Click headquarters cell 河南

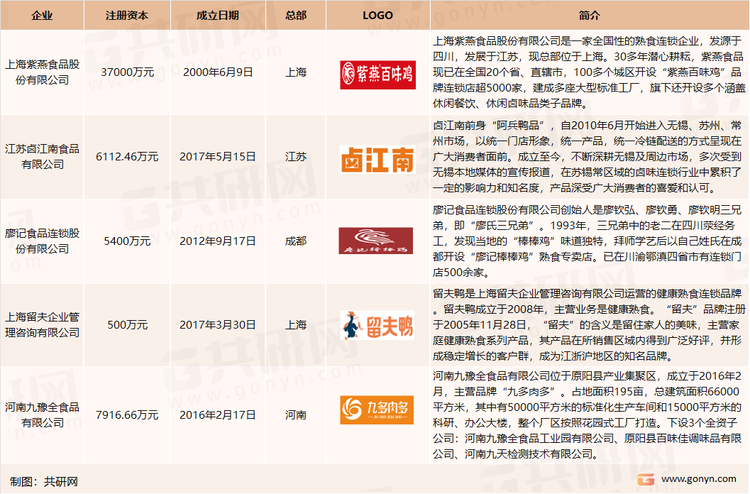point(296,415)
